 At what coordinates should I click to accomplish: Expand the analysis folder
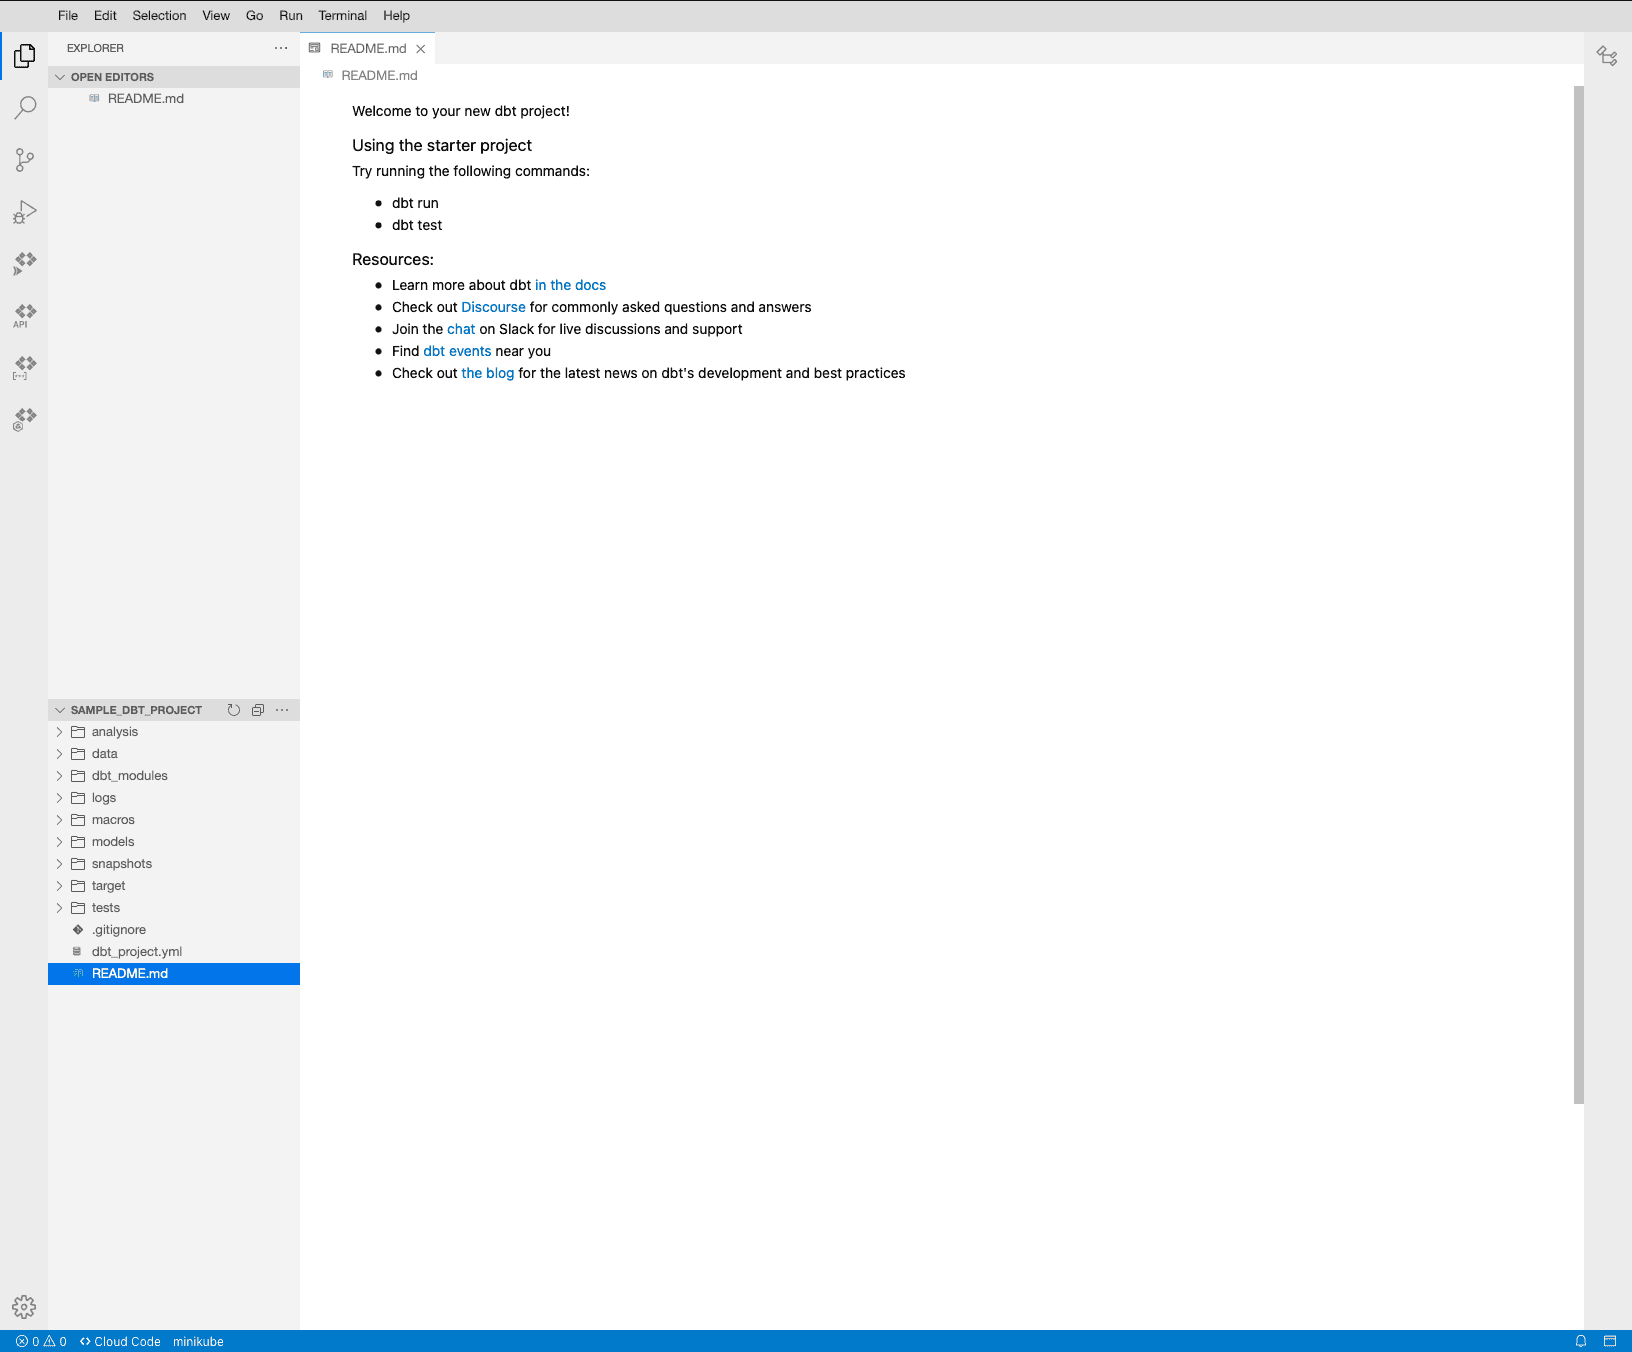[174, 732]
